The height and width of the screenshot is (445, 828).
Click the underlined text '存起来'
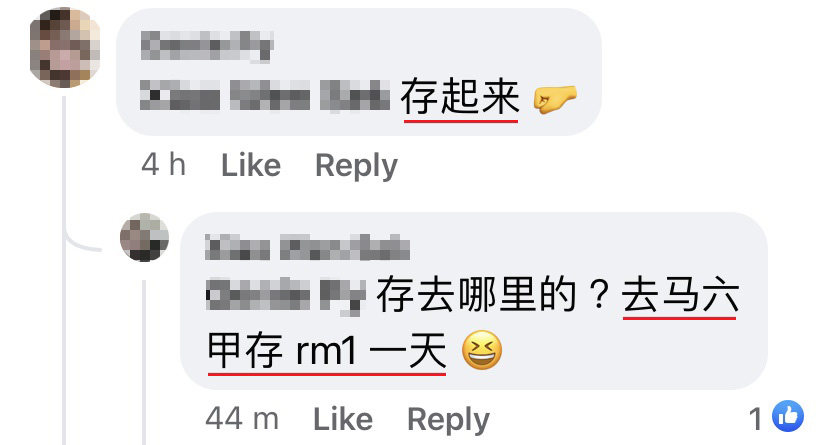pyautogui.click(x=460, y=97)
